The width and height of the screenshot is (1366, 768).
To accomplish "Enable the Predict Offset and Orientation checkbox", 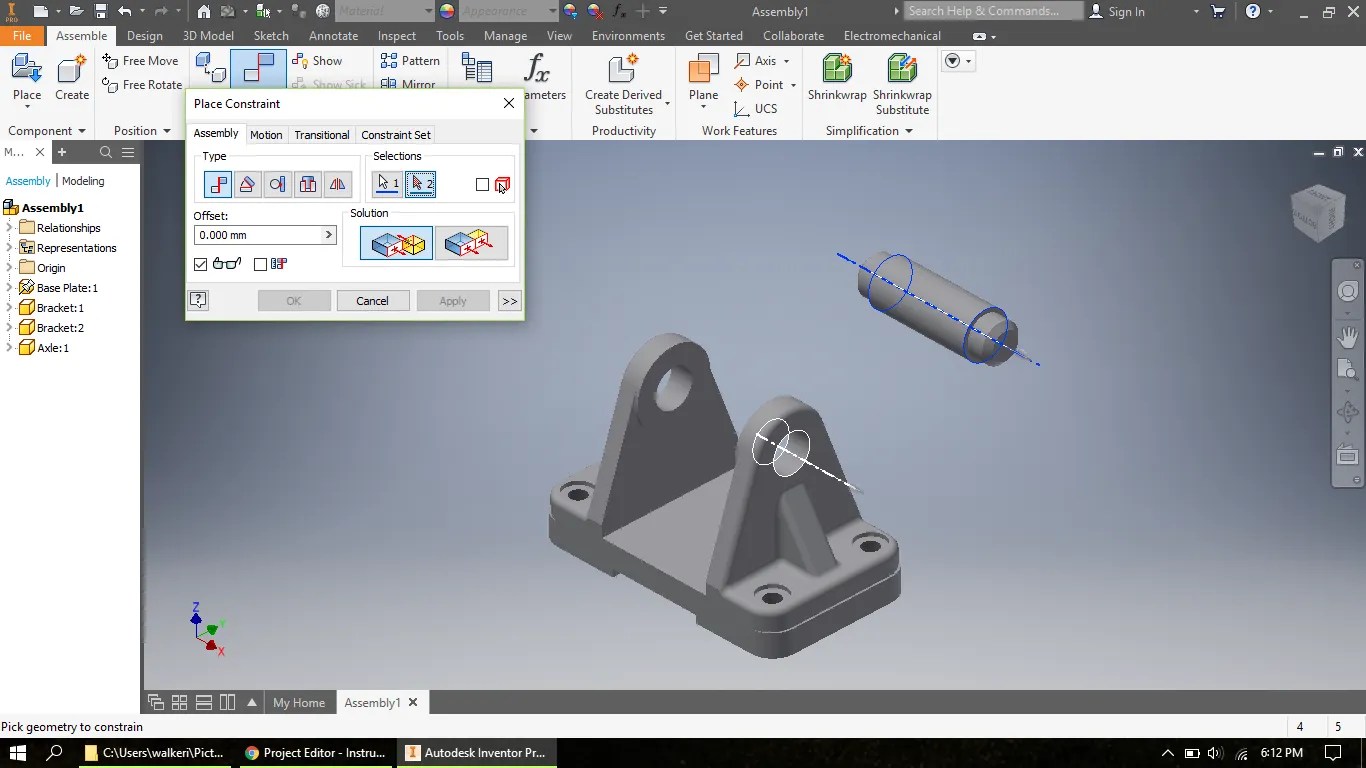I will pyautogui.click(x=261, y=264).
